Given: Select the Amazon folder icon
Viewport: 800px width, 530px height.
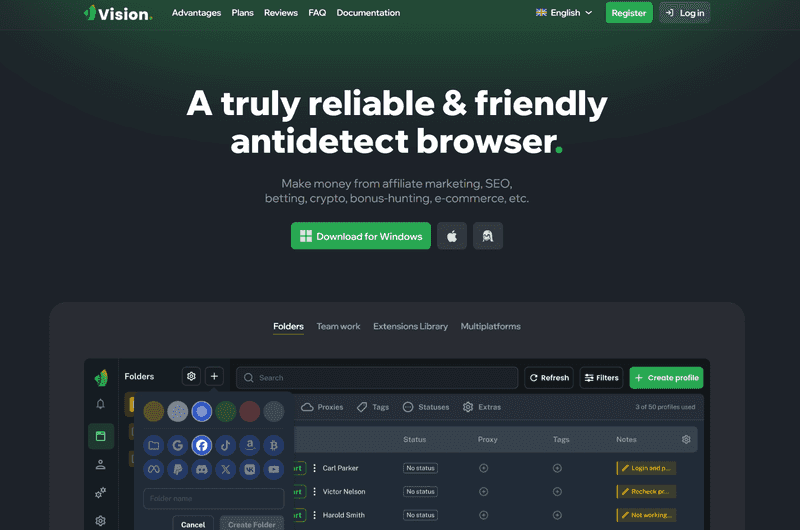Looking at the screenshot, I should tap(249, 445).
